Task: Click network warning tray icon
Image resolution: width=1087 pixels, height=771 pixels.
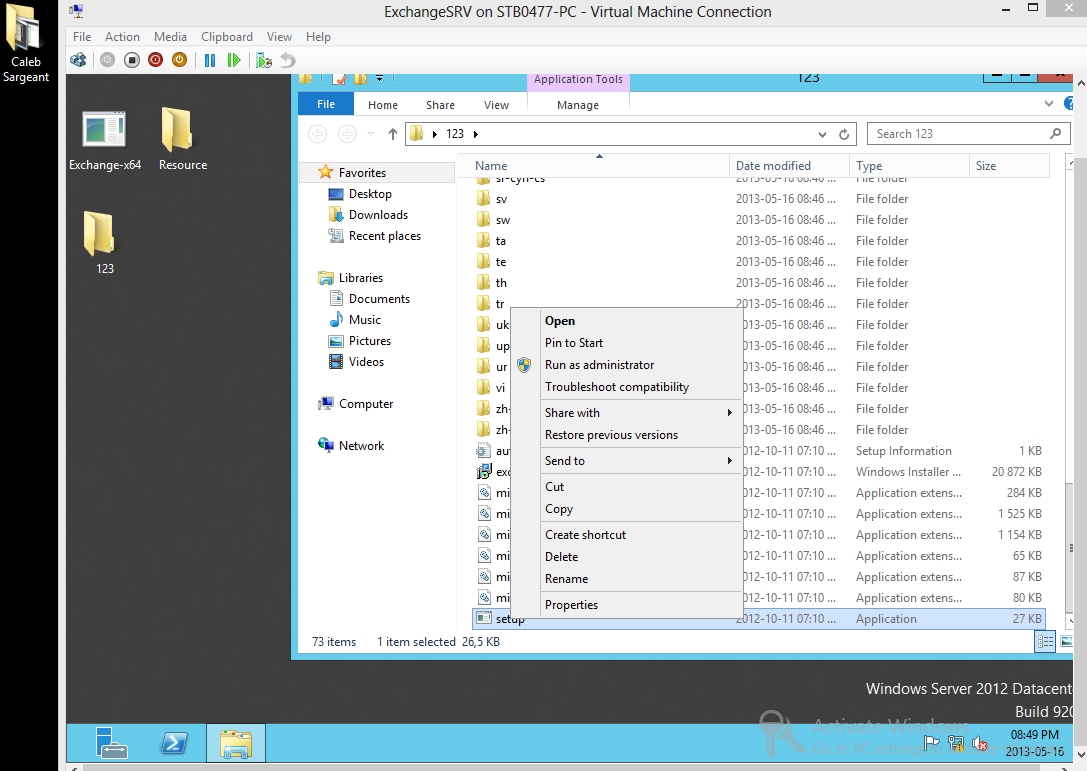Action: 956,744
